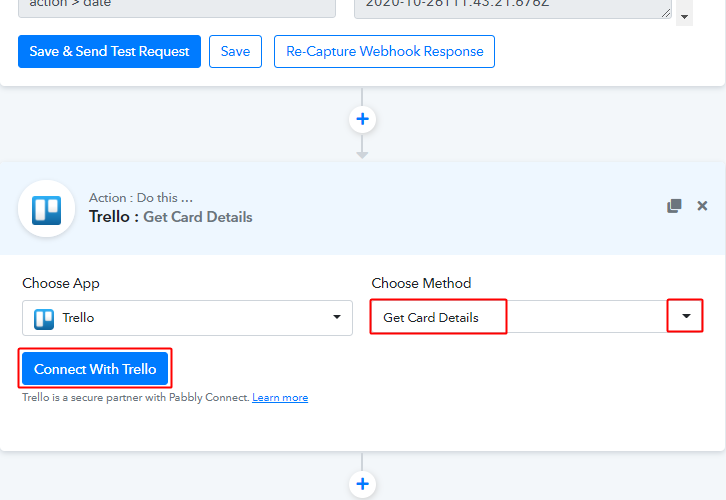Click the Choose App dropdown arrow

coord(337,317)
